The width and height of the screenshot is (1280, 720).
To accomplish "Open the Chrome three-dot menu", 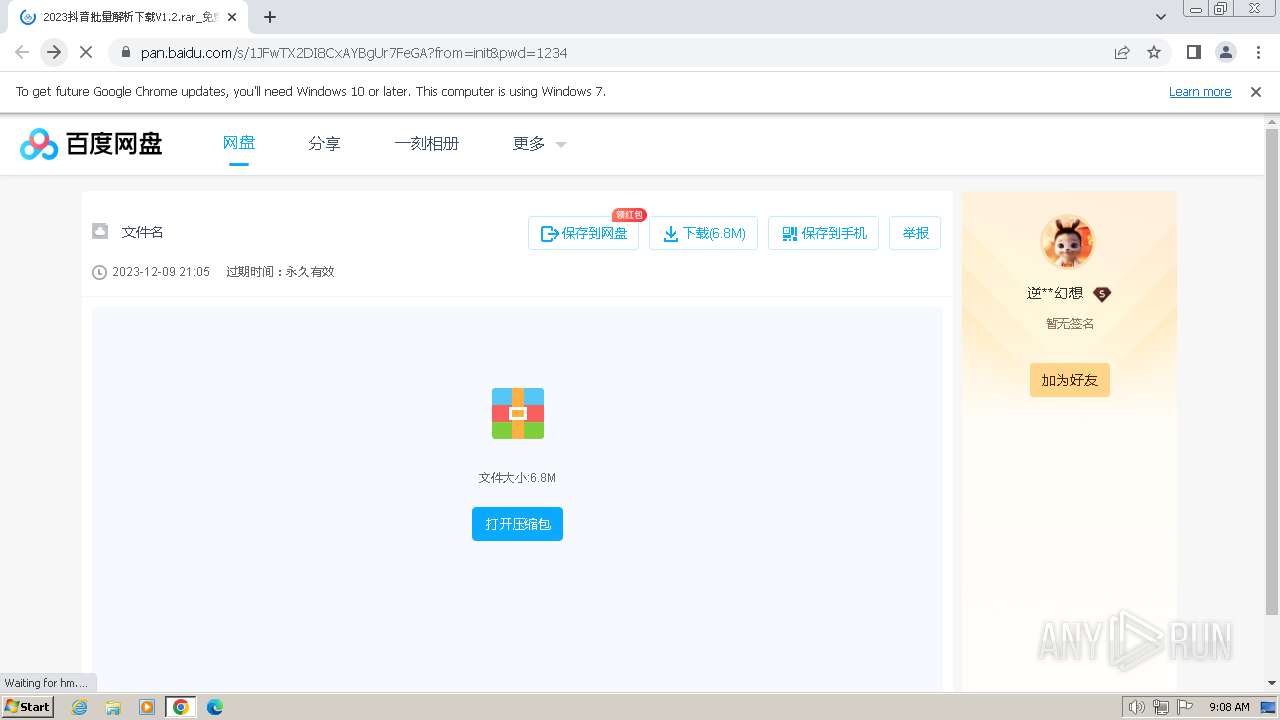I will coord(1257,52).
